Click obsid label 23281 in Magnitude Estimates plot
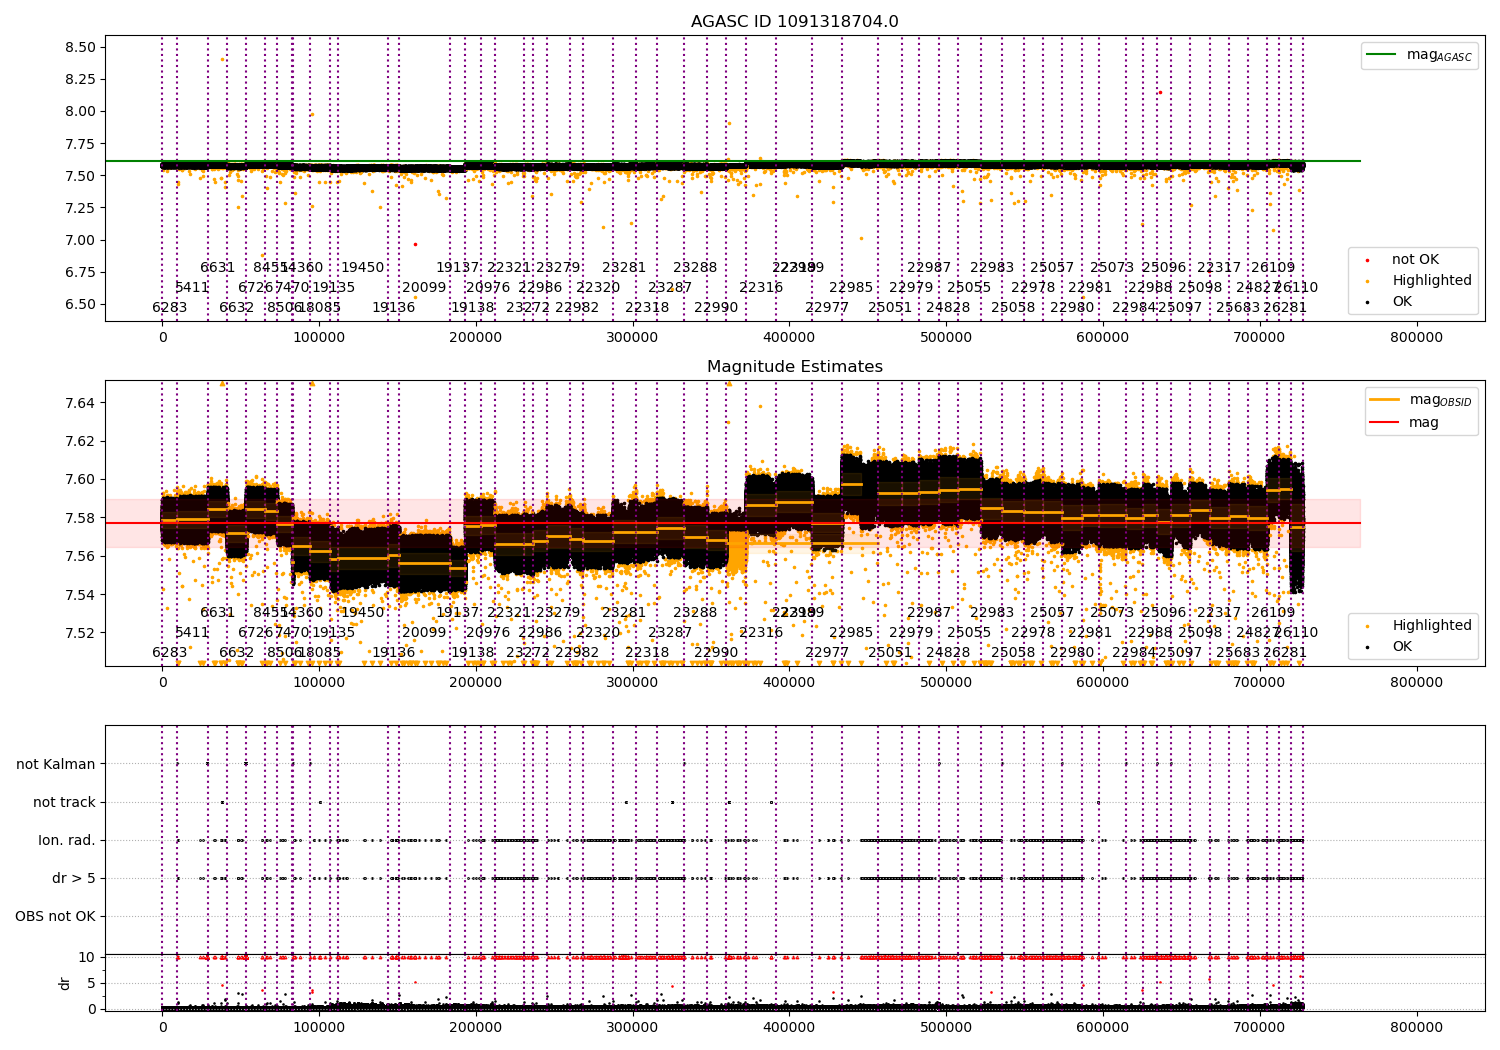The image size is (1500, 1050). [624, 613]
